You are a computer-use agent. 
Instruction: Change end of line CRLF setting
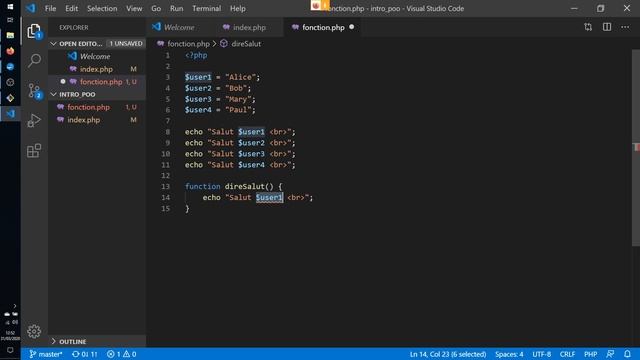[567, 354]
